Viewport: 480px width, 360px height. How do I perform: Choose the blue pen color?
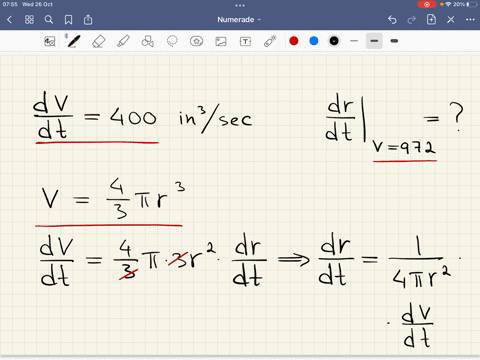(314, 41)
